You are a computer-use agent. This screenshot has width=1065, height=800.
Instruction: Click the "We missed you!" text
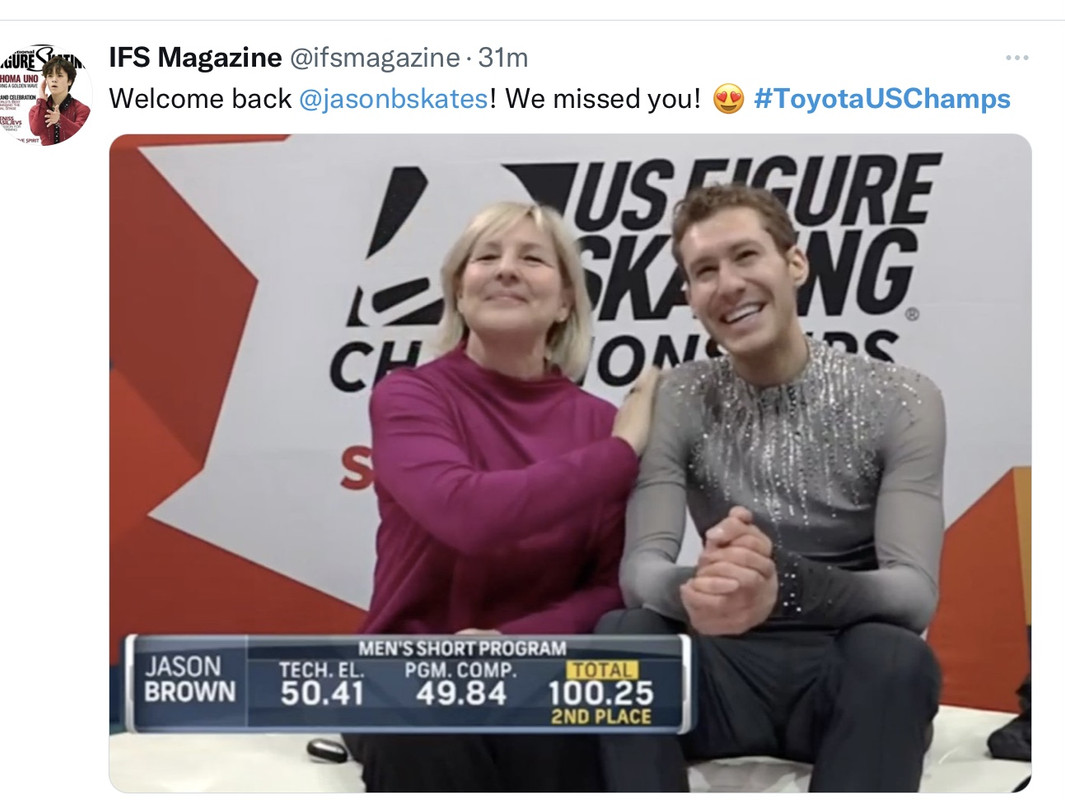tap(602, 99)
